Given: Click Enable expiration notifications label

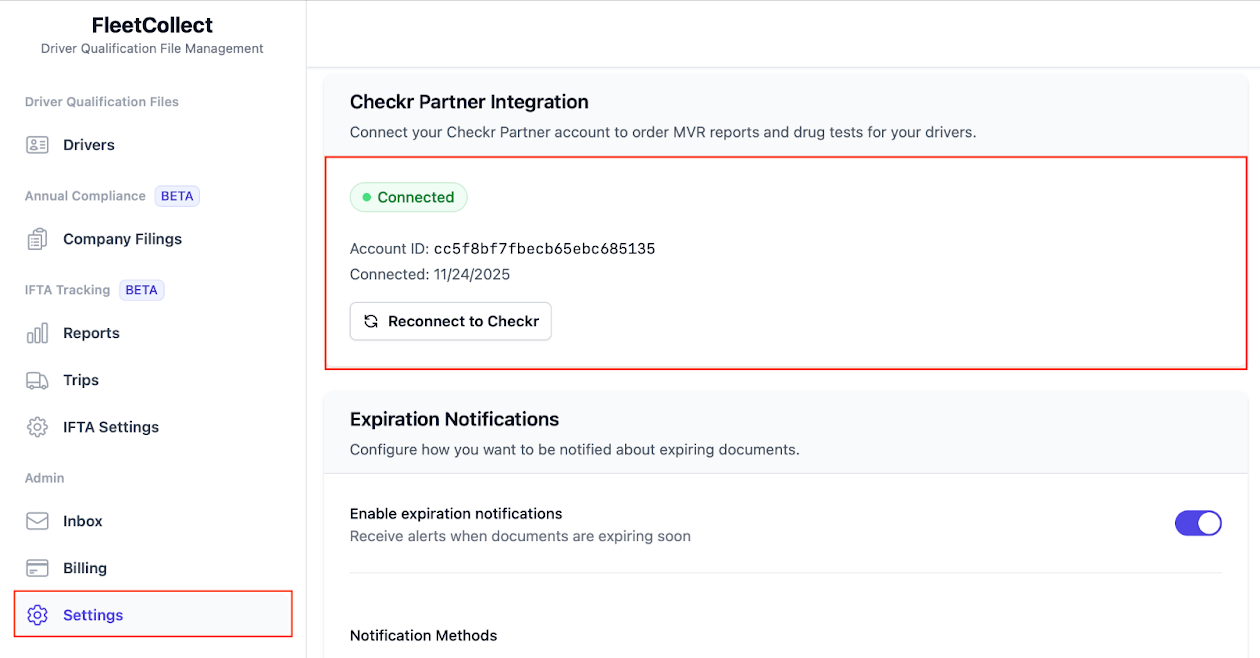Looking at the screenshot, I should (456, 513).
